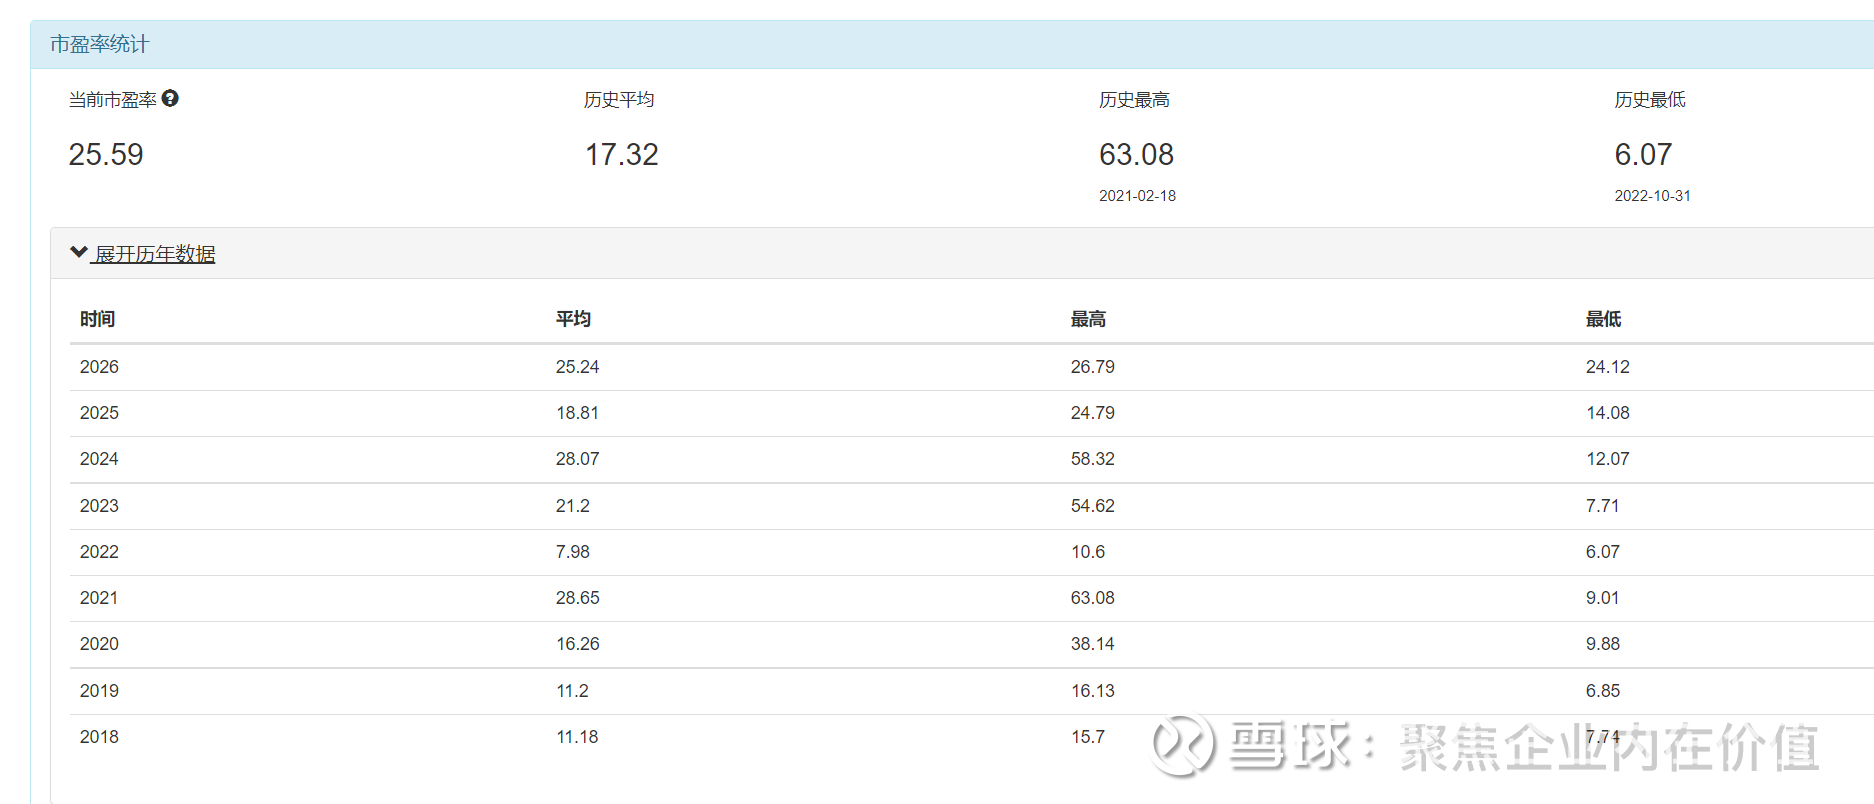Select the 2020 row's year cell

[99, 644]
